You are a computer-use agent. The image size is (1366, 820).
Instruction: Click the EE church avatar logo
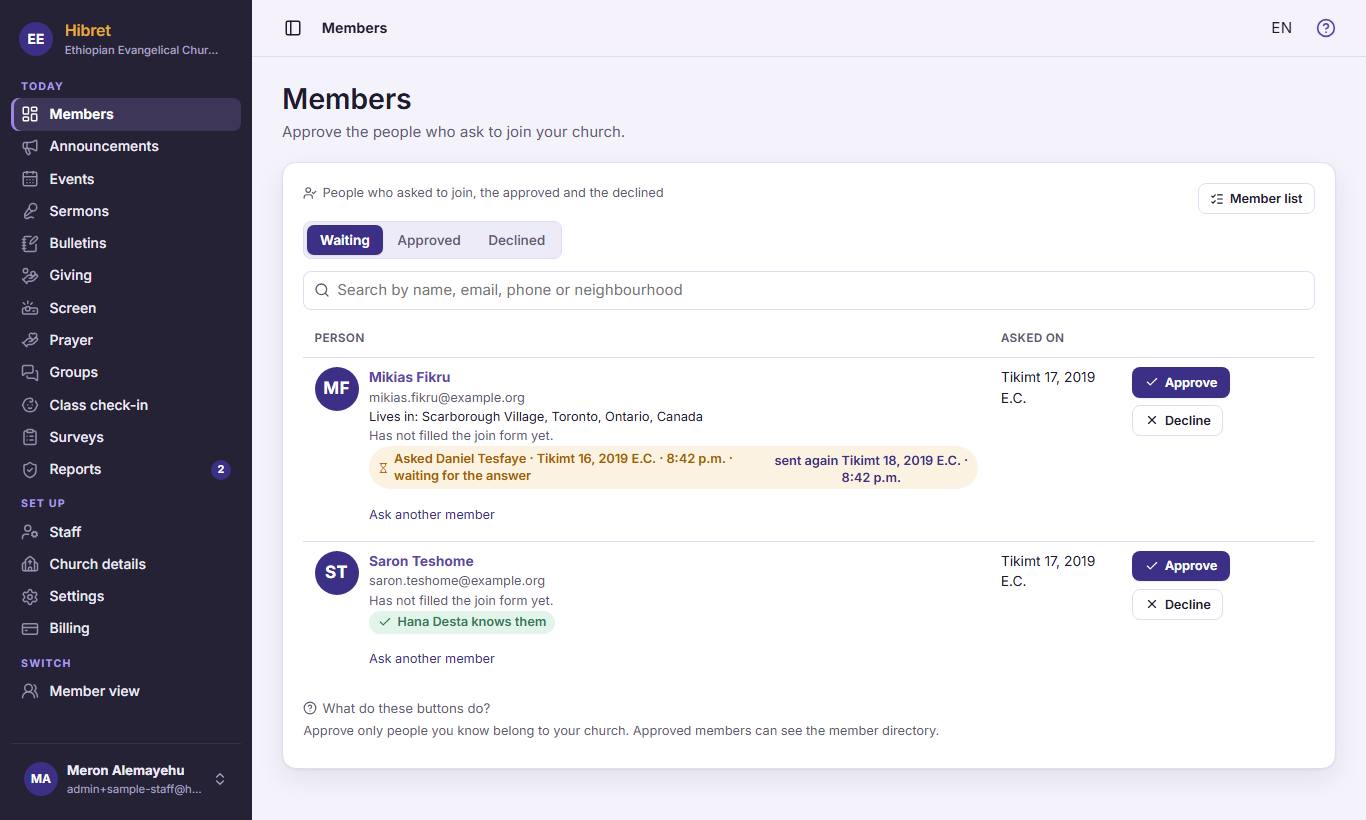tap(36, 39)
